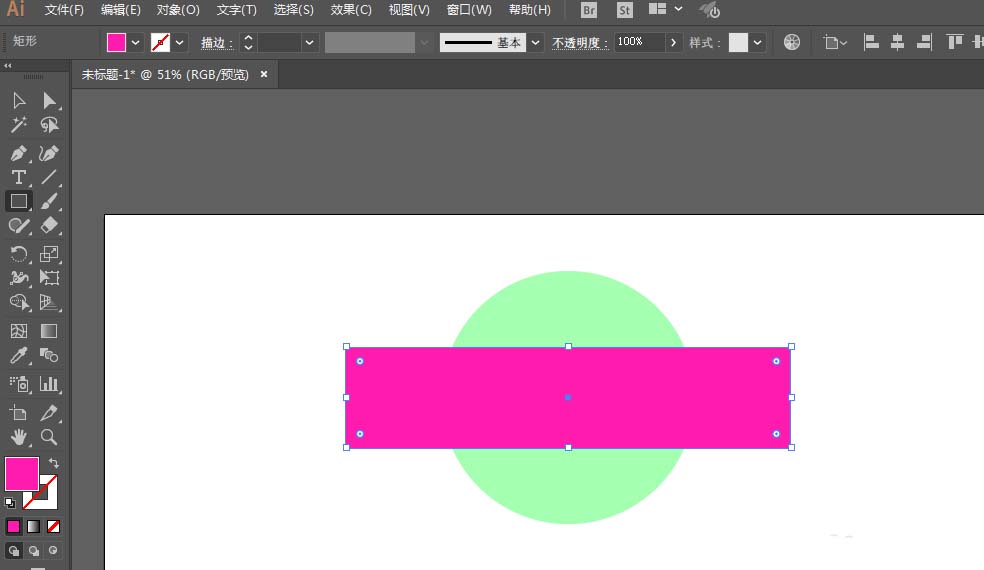Click the GPU performance rocket icon
The image size is (984, 570).
[x=710, y=9]
